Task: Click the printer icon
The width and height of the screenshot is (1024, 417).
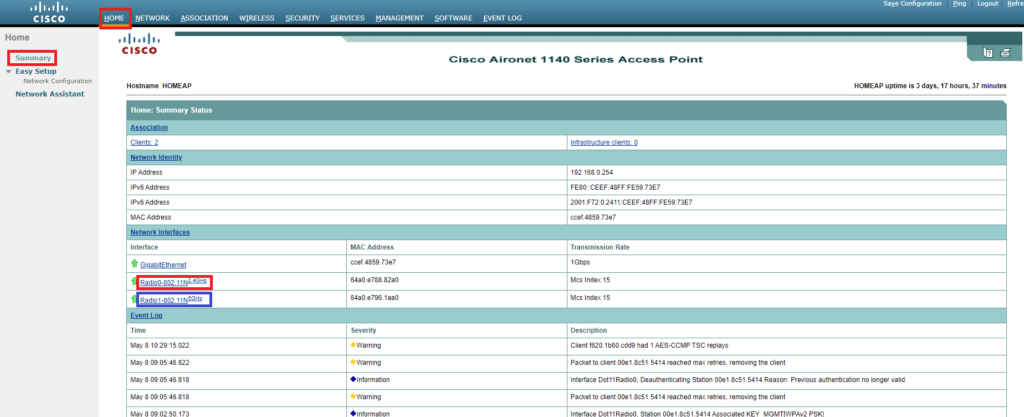Action: [1006, 53]
